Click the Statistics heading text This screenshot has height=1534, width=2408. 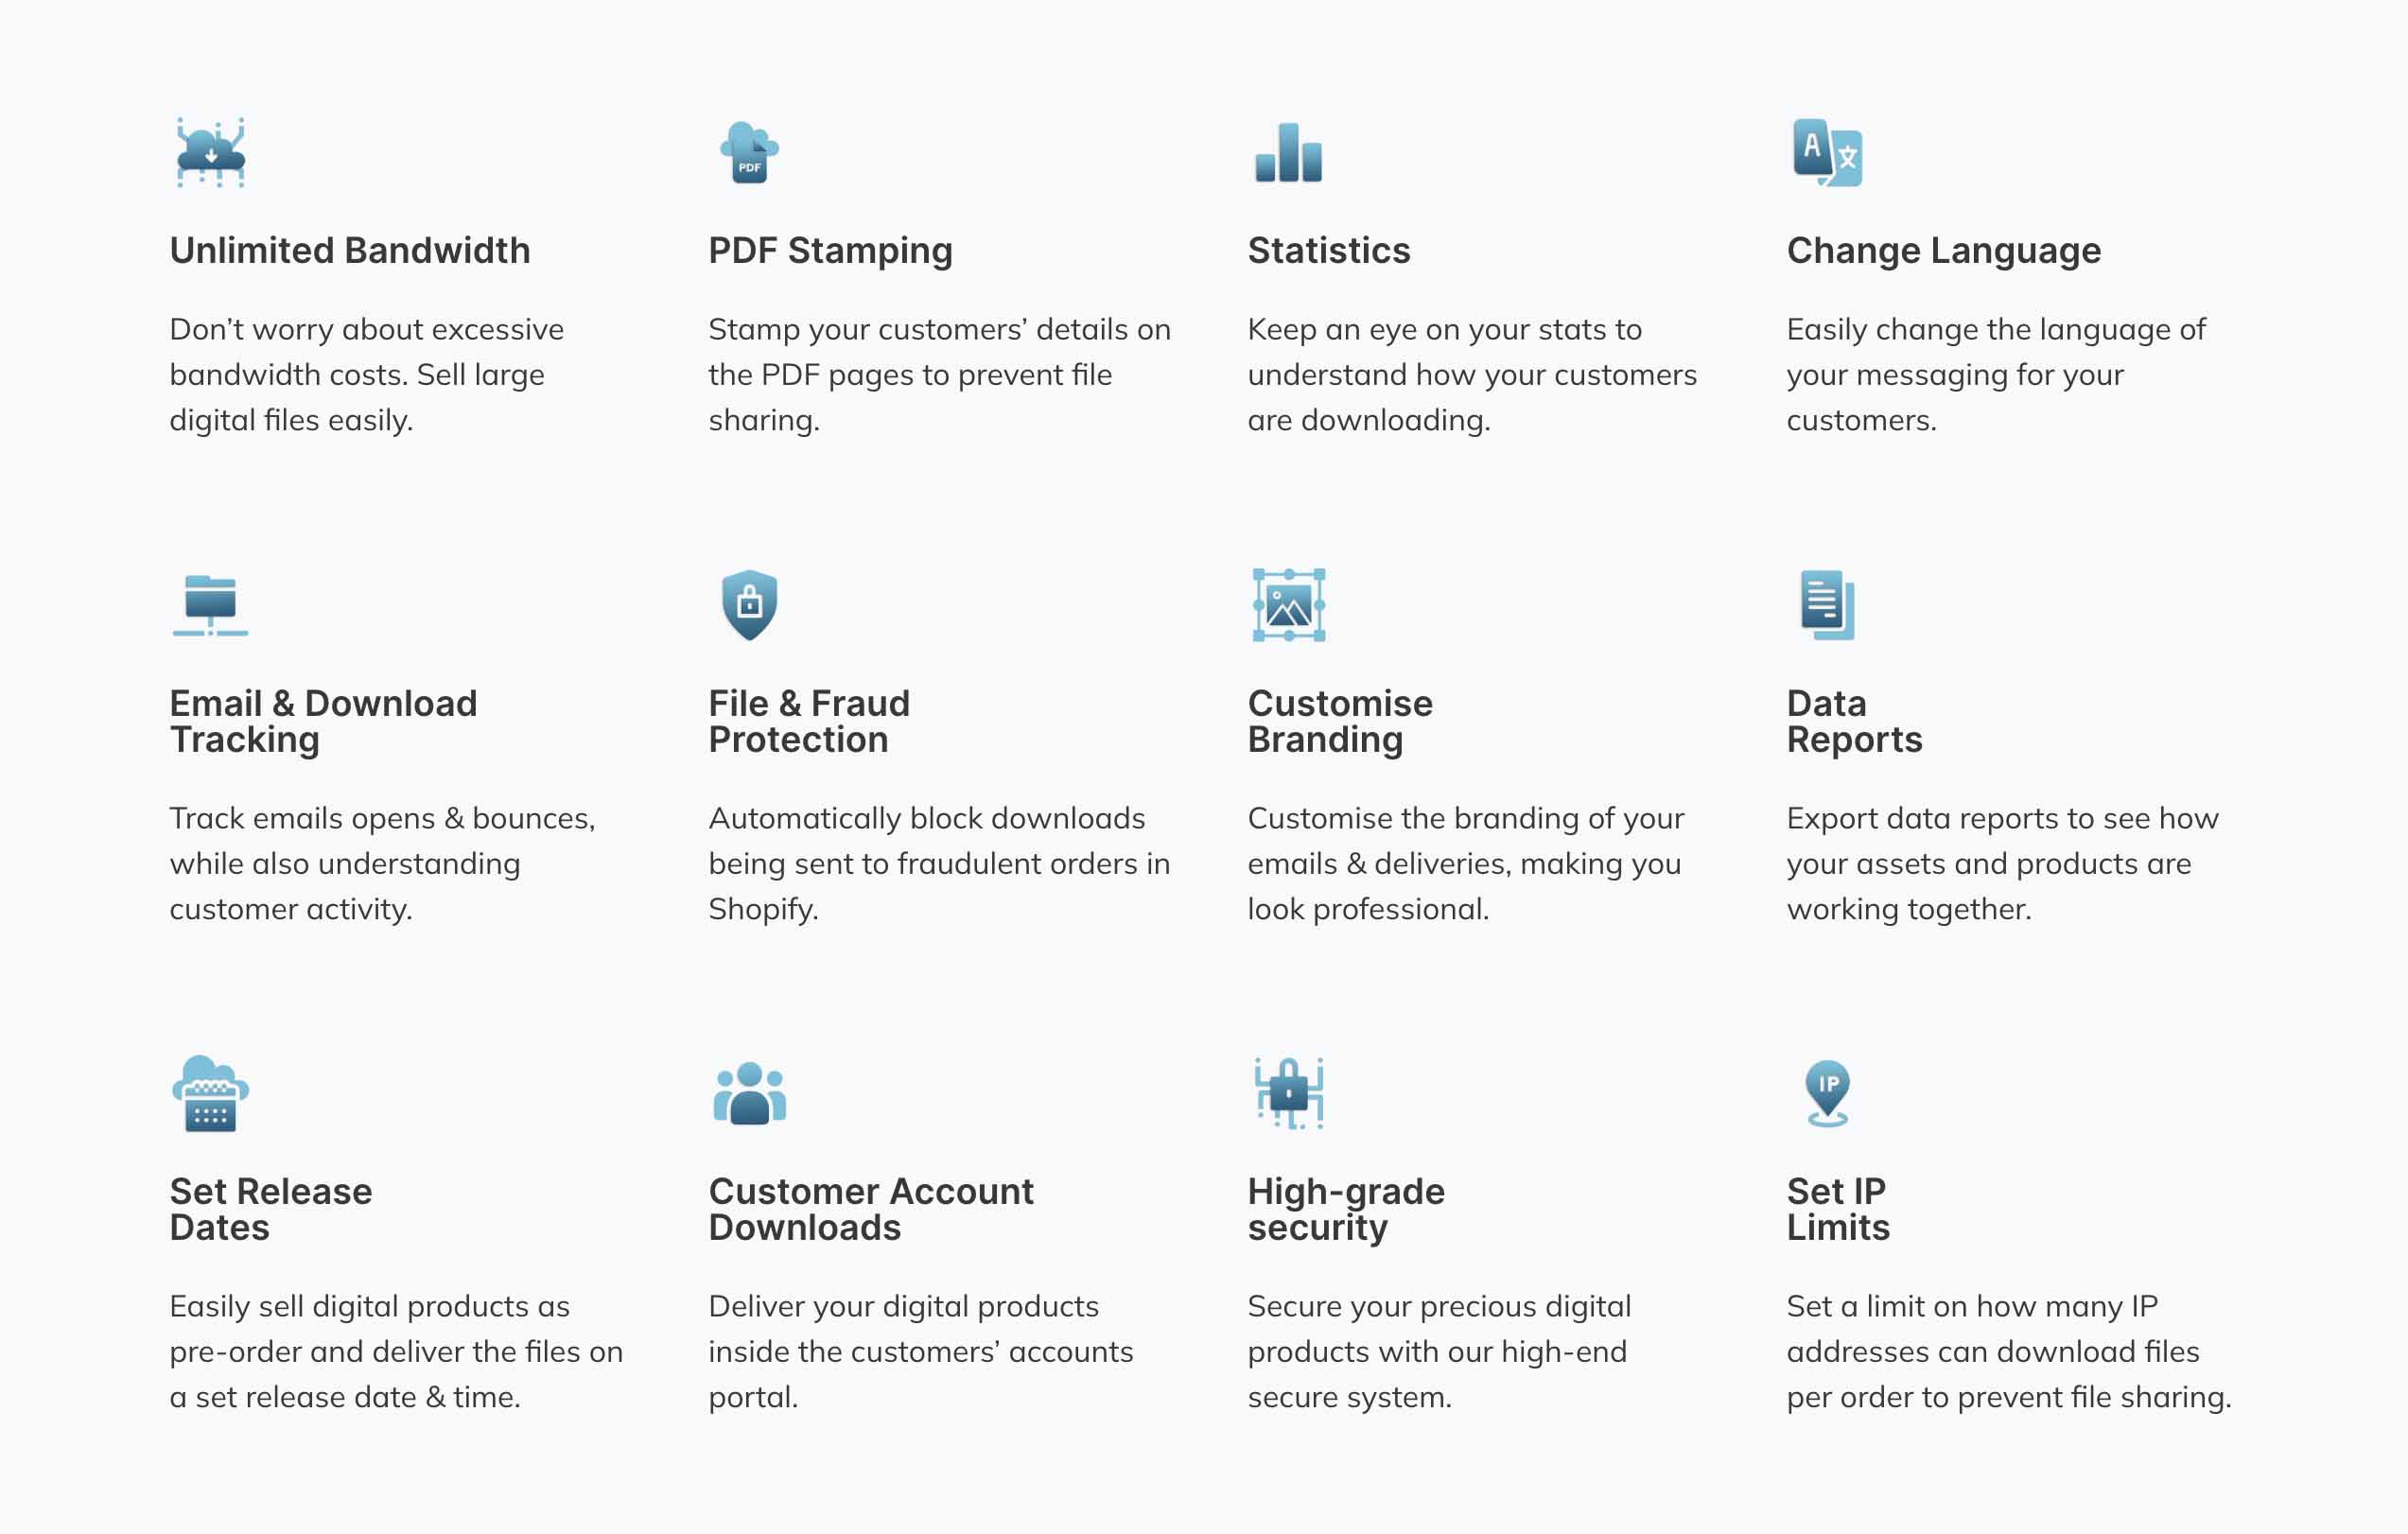click(x=1329, y=250)
